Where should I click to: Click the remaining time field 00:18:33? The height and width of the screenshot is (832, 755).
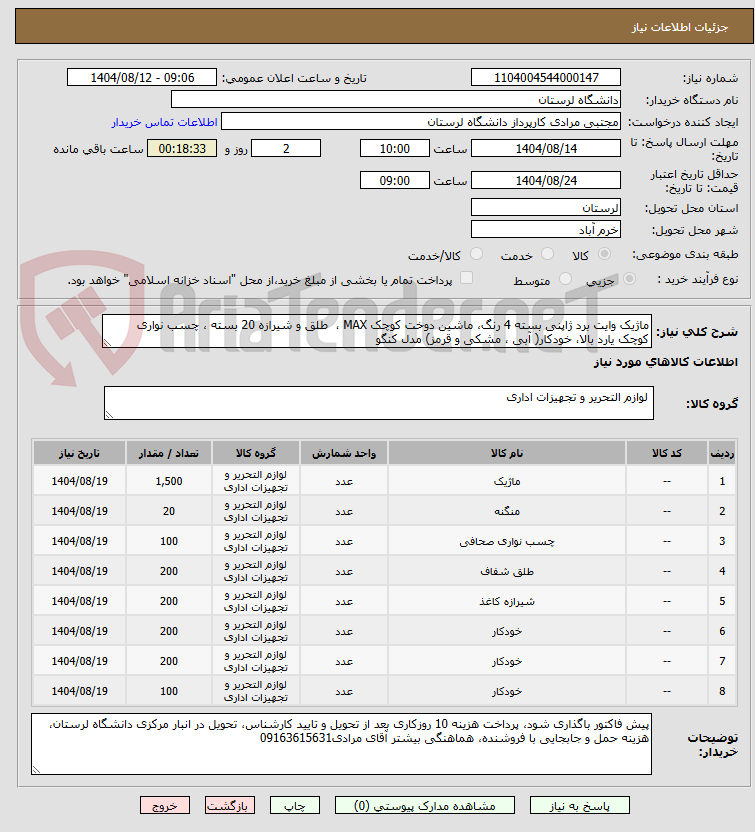pos(182,148)
